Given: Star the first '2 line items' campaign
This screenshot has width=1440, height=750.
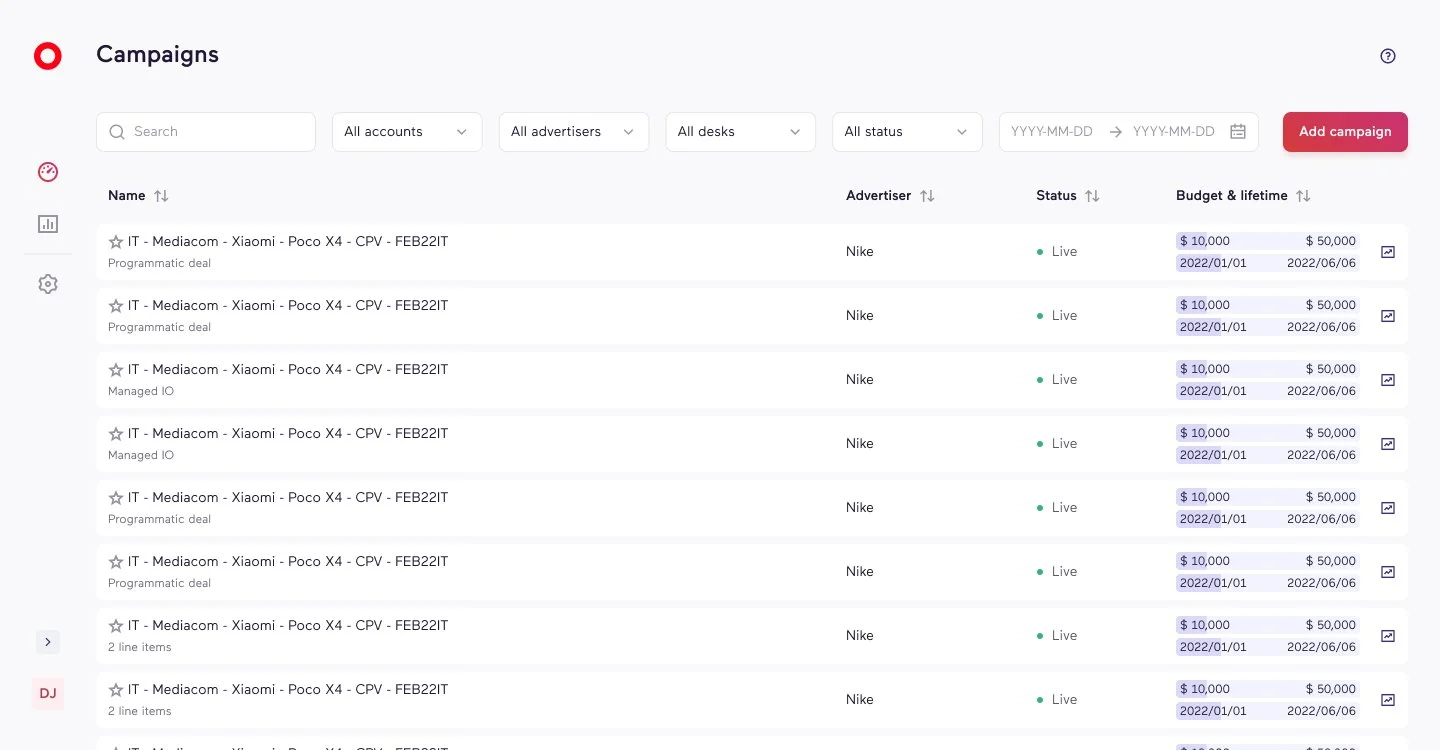Looking at the screenshot, I should pos(116,626).
